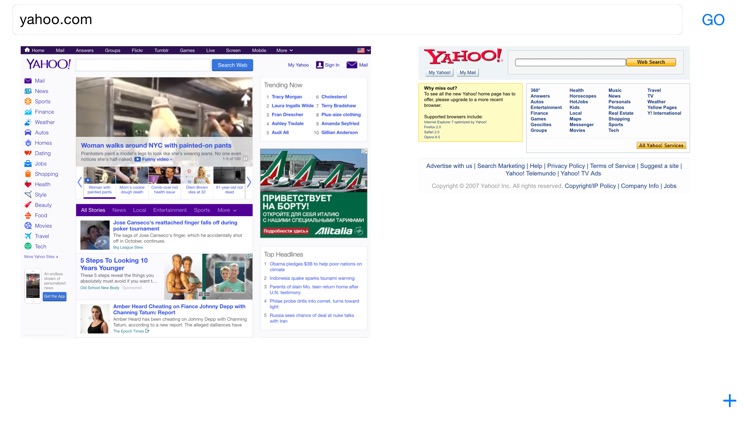Open the Terms of Service link

pos(612,166)
